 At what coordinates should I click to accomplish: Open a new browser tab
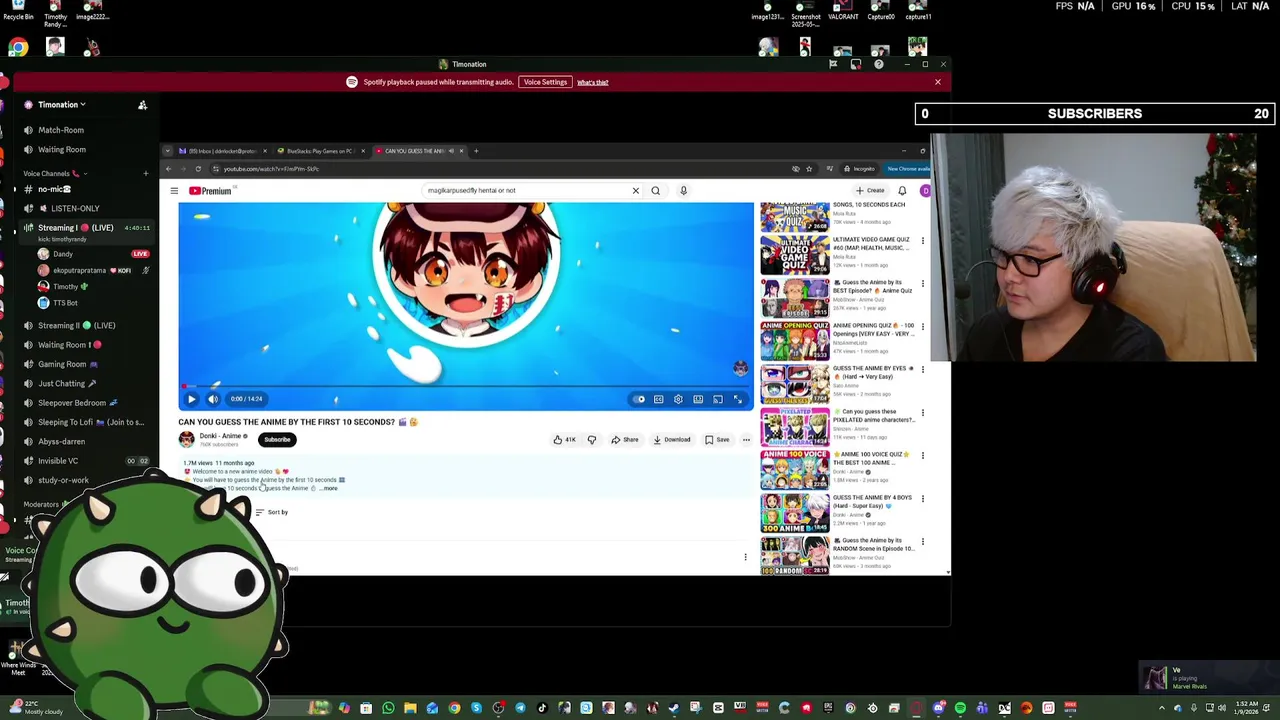(x=476, y=151)
